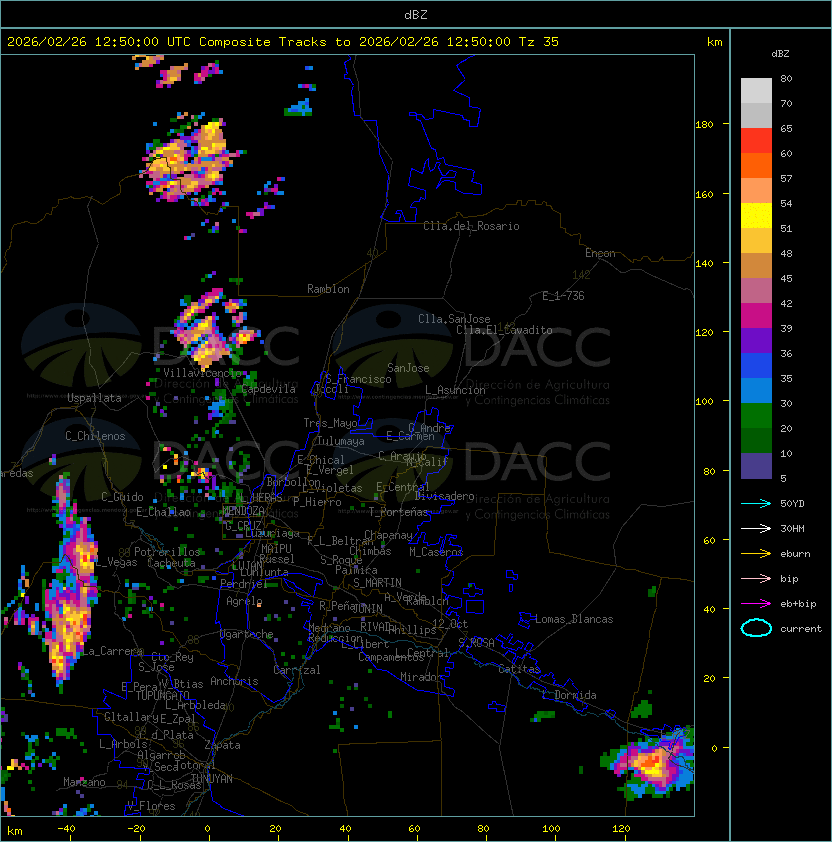
Task: Click the magenta eb+bip arrow symbol
Action: tap(756, 604)
